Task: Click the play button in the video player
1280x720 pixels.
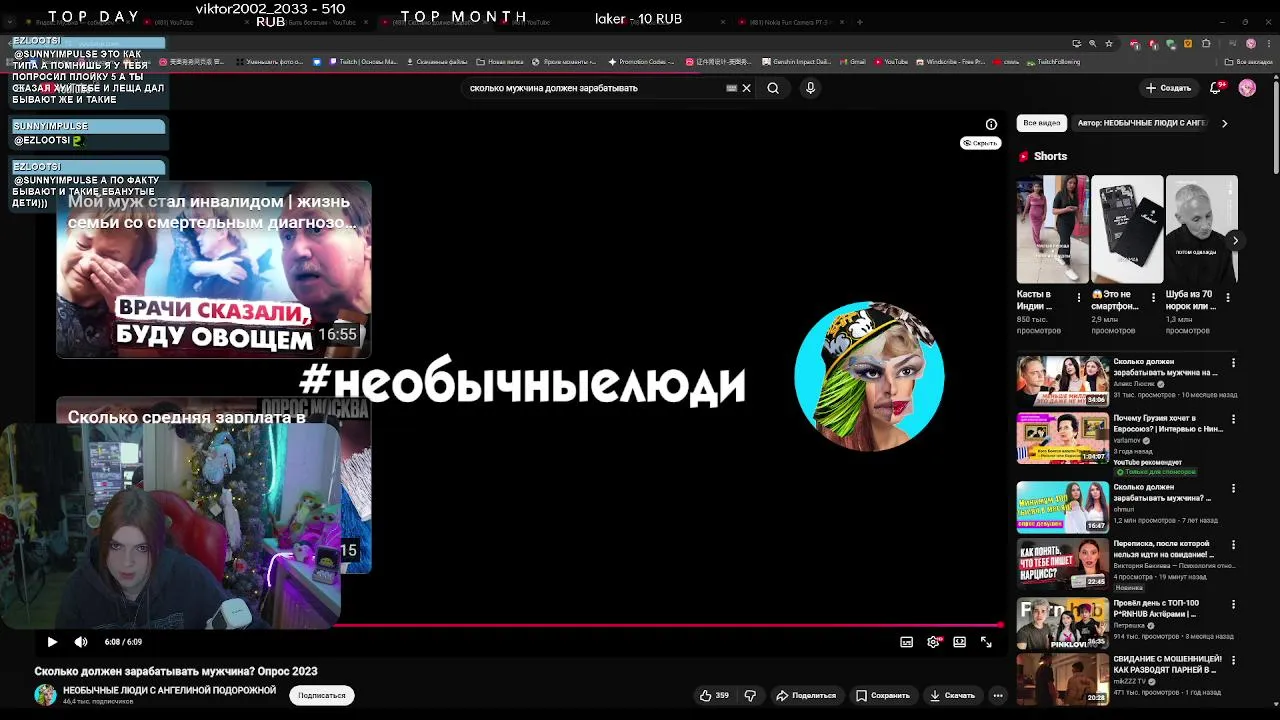Action: [52, 642]
